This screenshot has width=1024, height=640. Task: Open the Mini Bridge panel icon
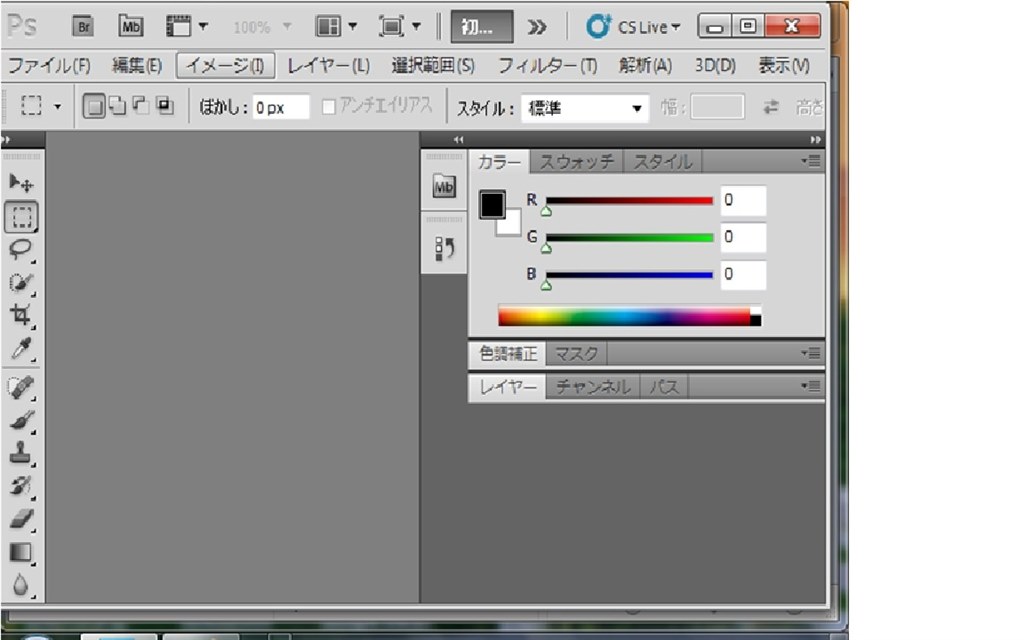pyautogui.click(x=444, y=186)
